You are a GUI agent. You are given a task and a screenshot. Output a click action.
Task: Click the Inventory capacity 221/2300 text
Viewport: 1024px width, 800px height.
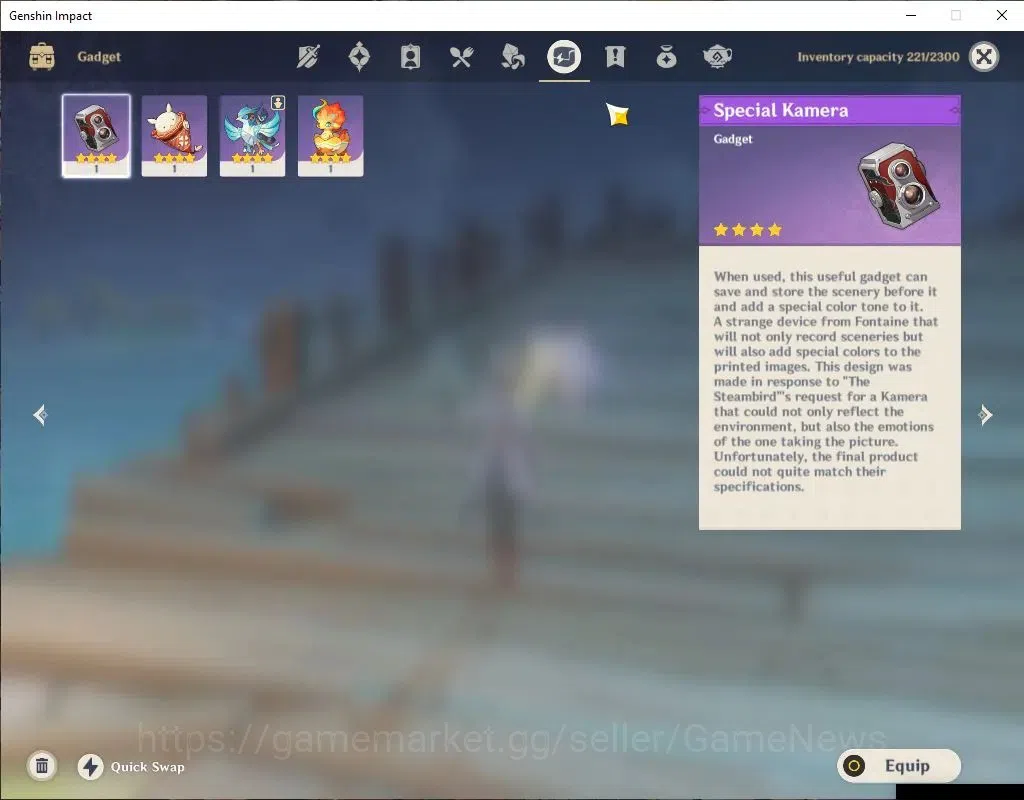coord(878,57)
